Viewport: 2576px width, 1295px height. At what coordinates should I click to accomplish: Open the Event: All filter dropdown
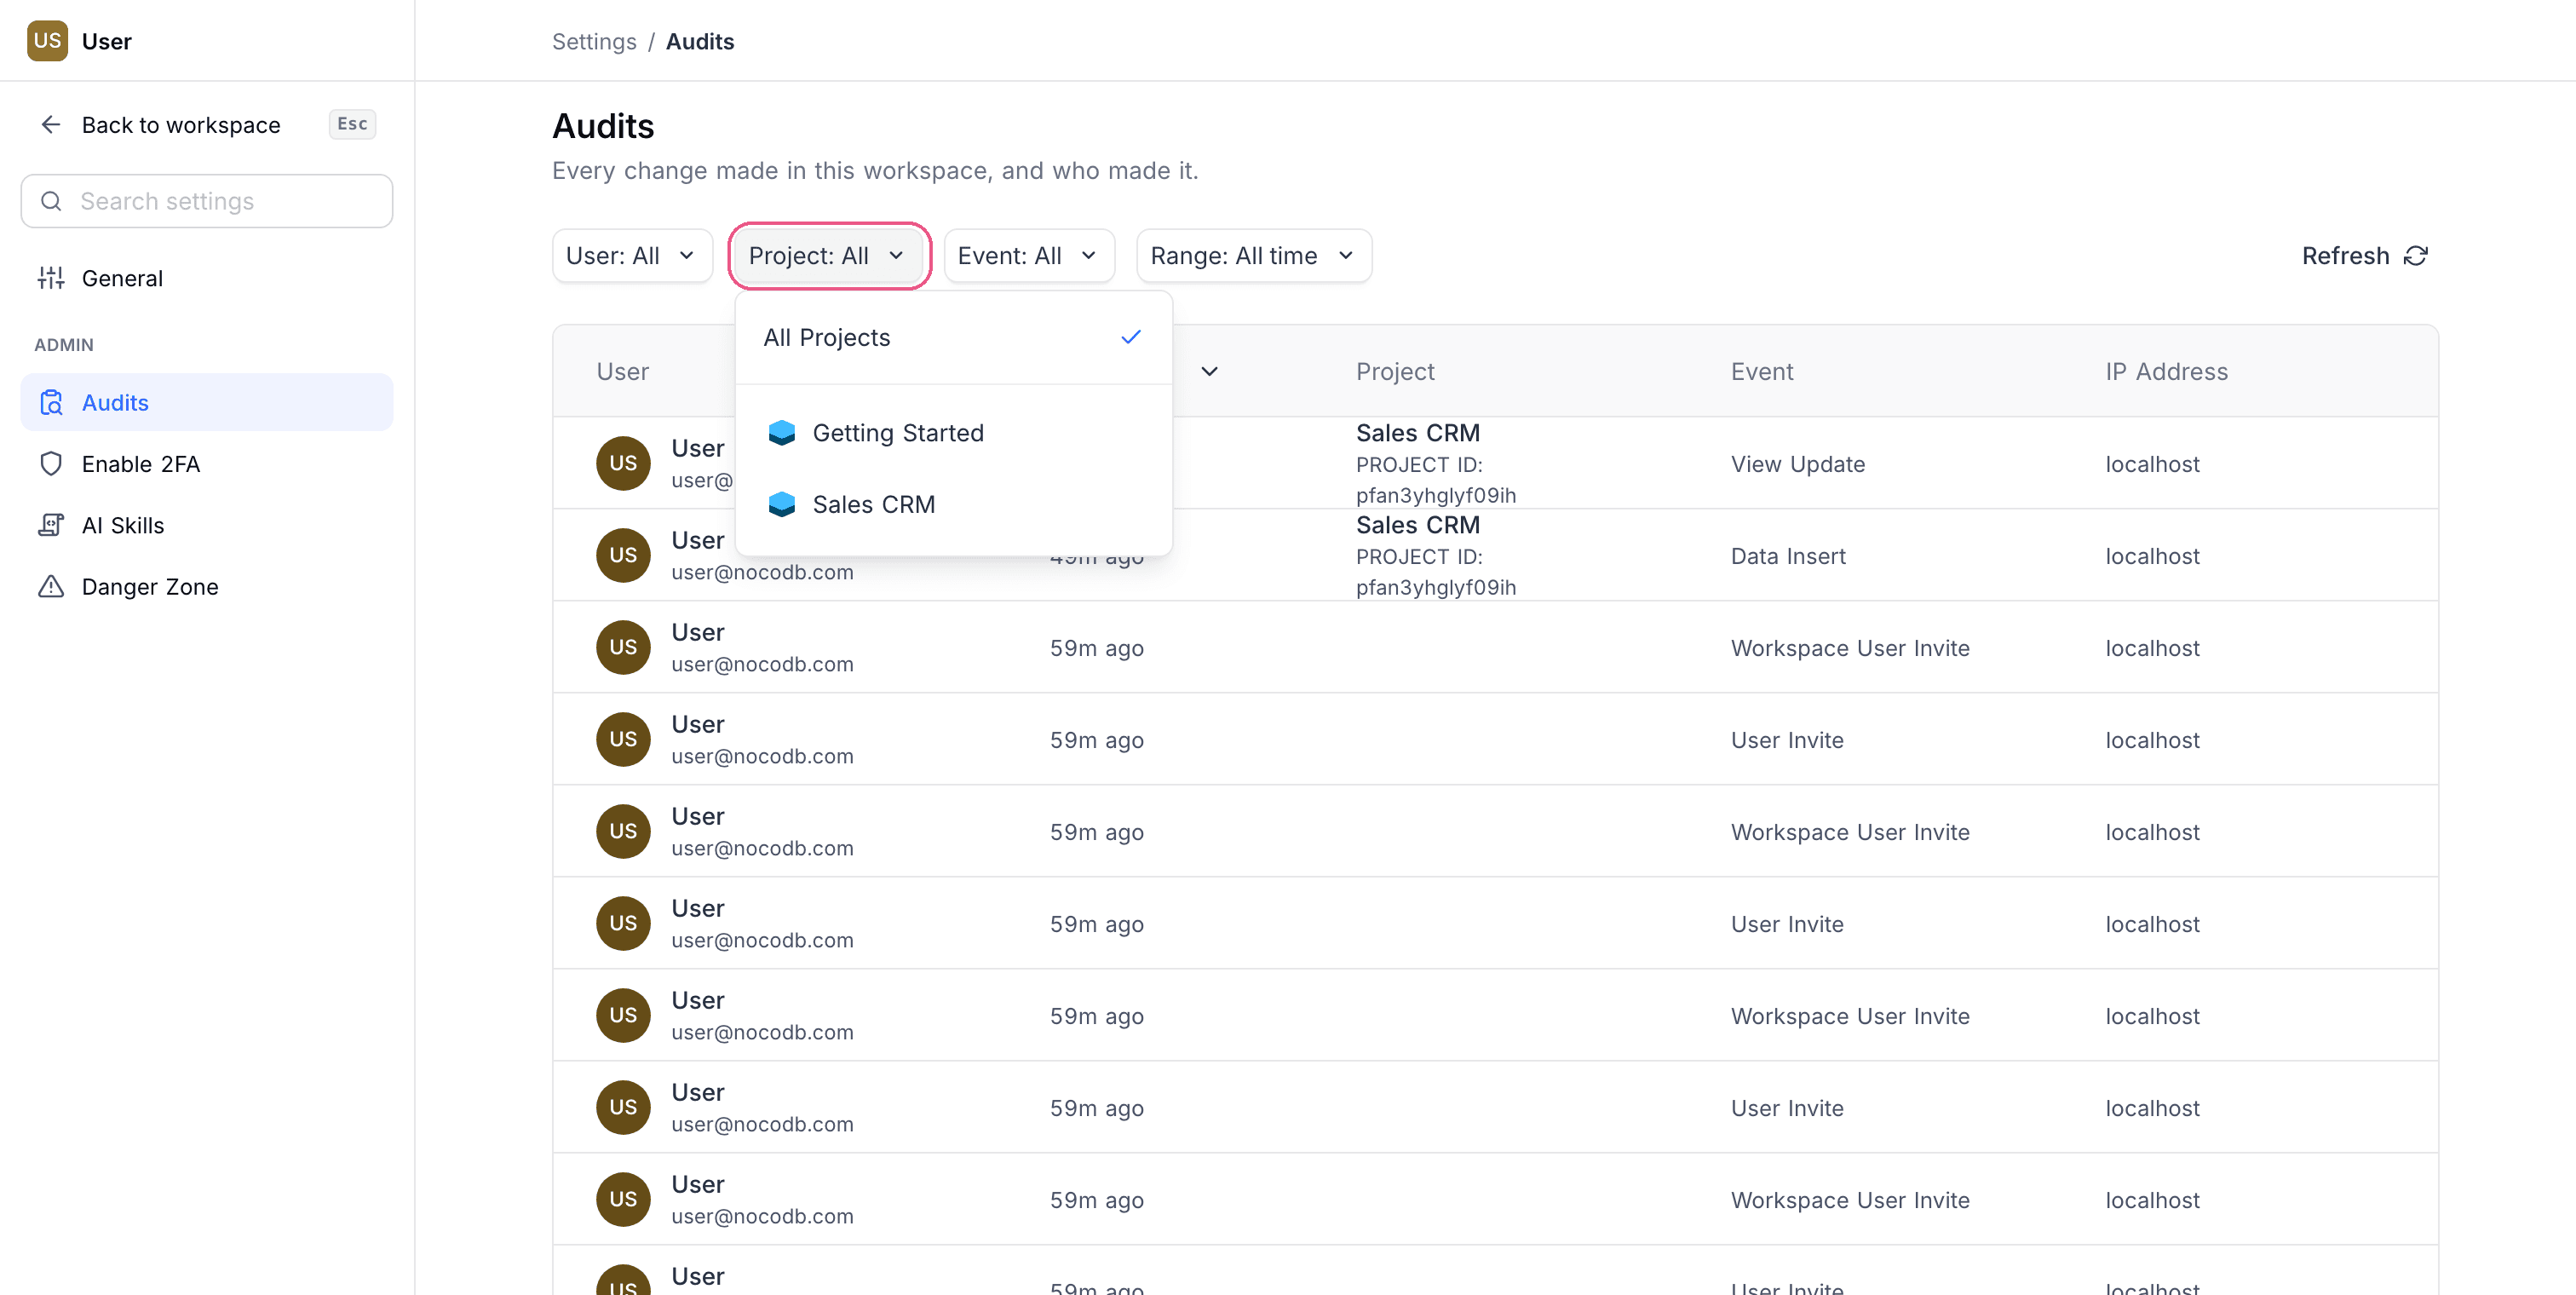[1029, 256]
